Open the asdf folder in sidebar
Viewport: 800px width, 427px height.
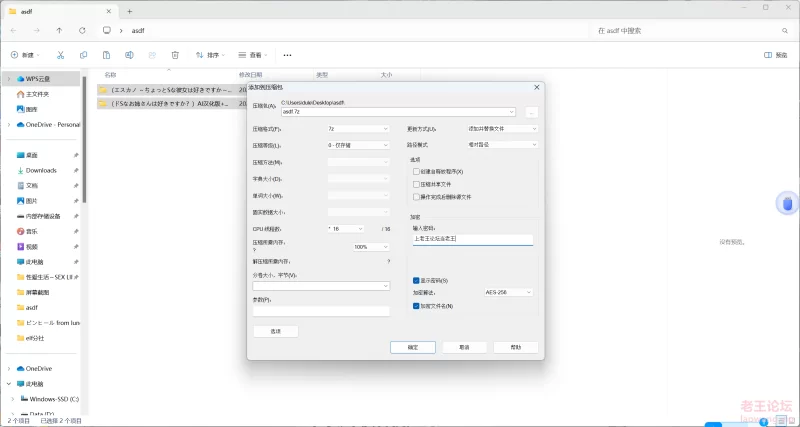pos(28,308)
